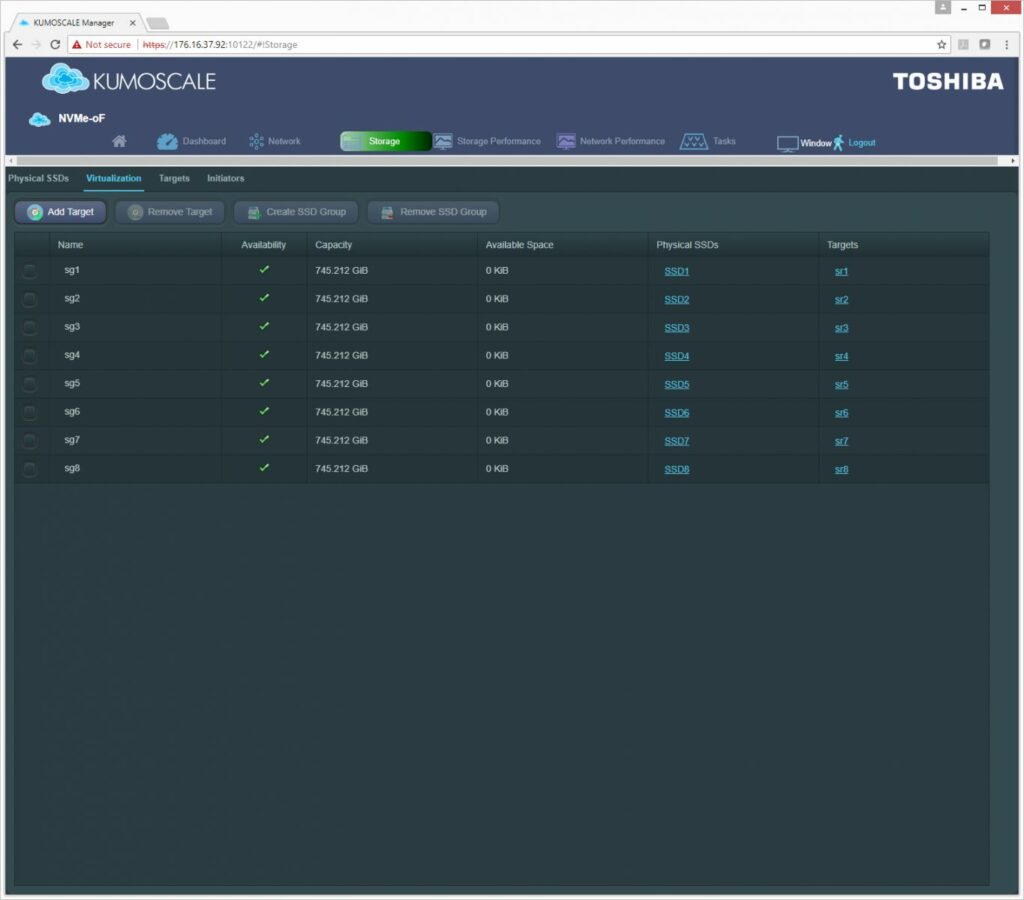Switch to the Targets tab
Image resolution: width=1024 pixels, height=900 pixels.
pyautogui.click(x=174, y=178)
